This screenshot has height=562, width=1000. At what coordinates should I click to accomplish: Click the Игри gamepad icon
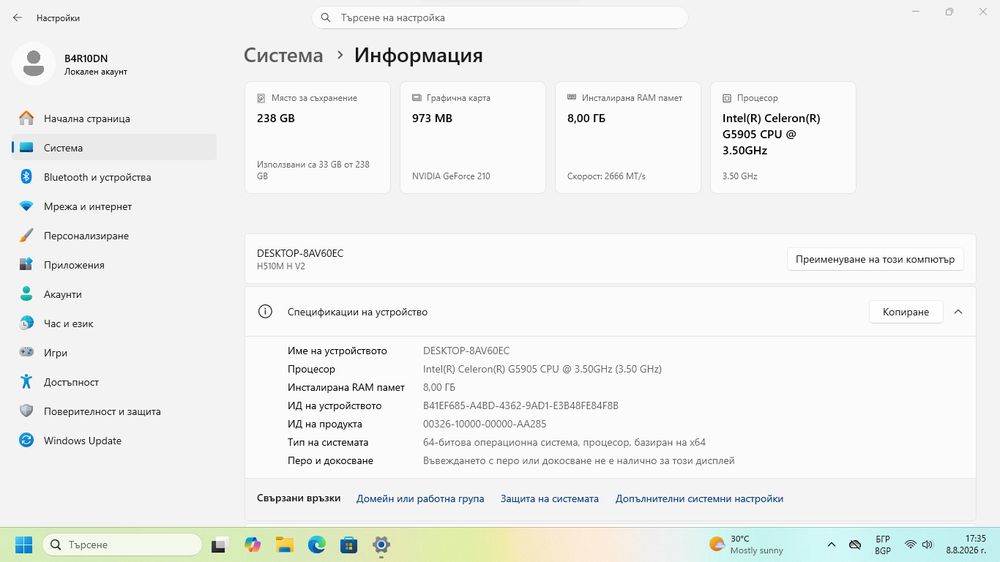pyautogui.click(x=26, y=352)
